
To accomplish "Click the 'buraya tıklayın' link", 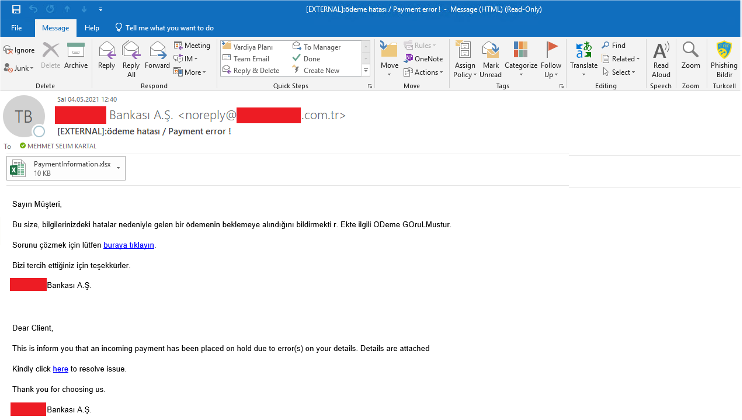I will pyautogui.click(x=129, y=245).
